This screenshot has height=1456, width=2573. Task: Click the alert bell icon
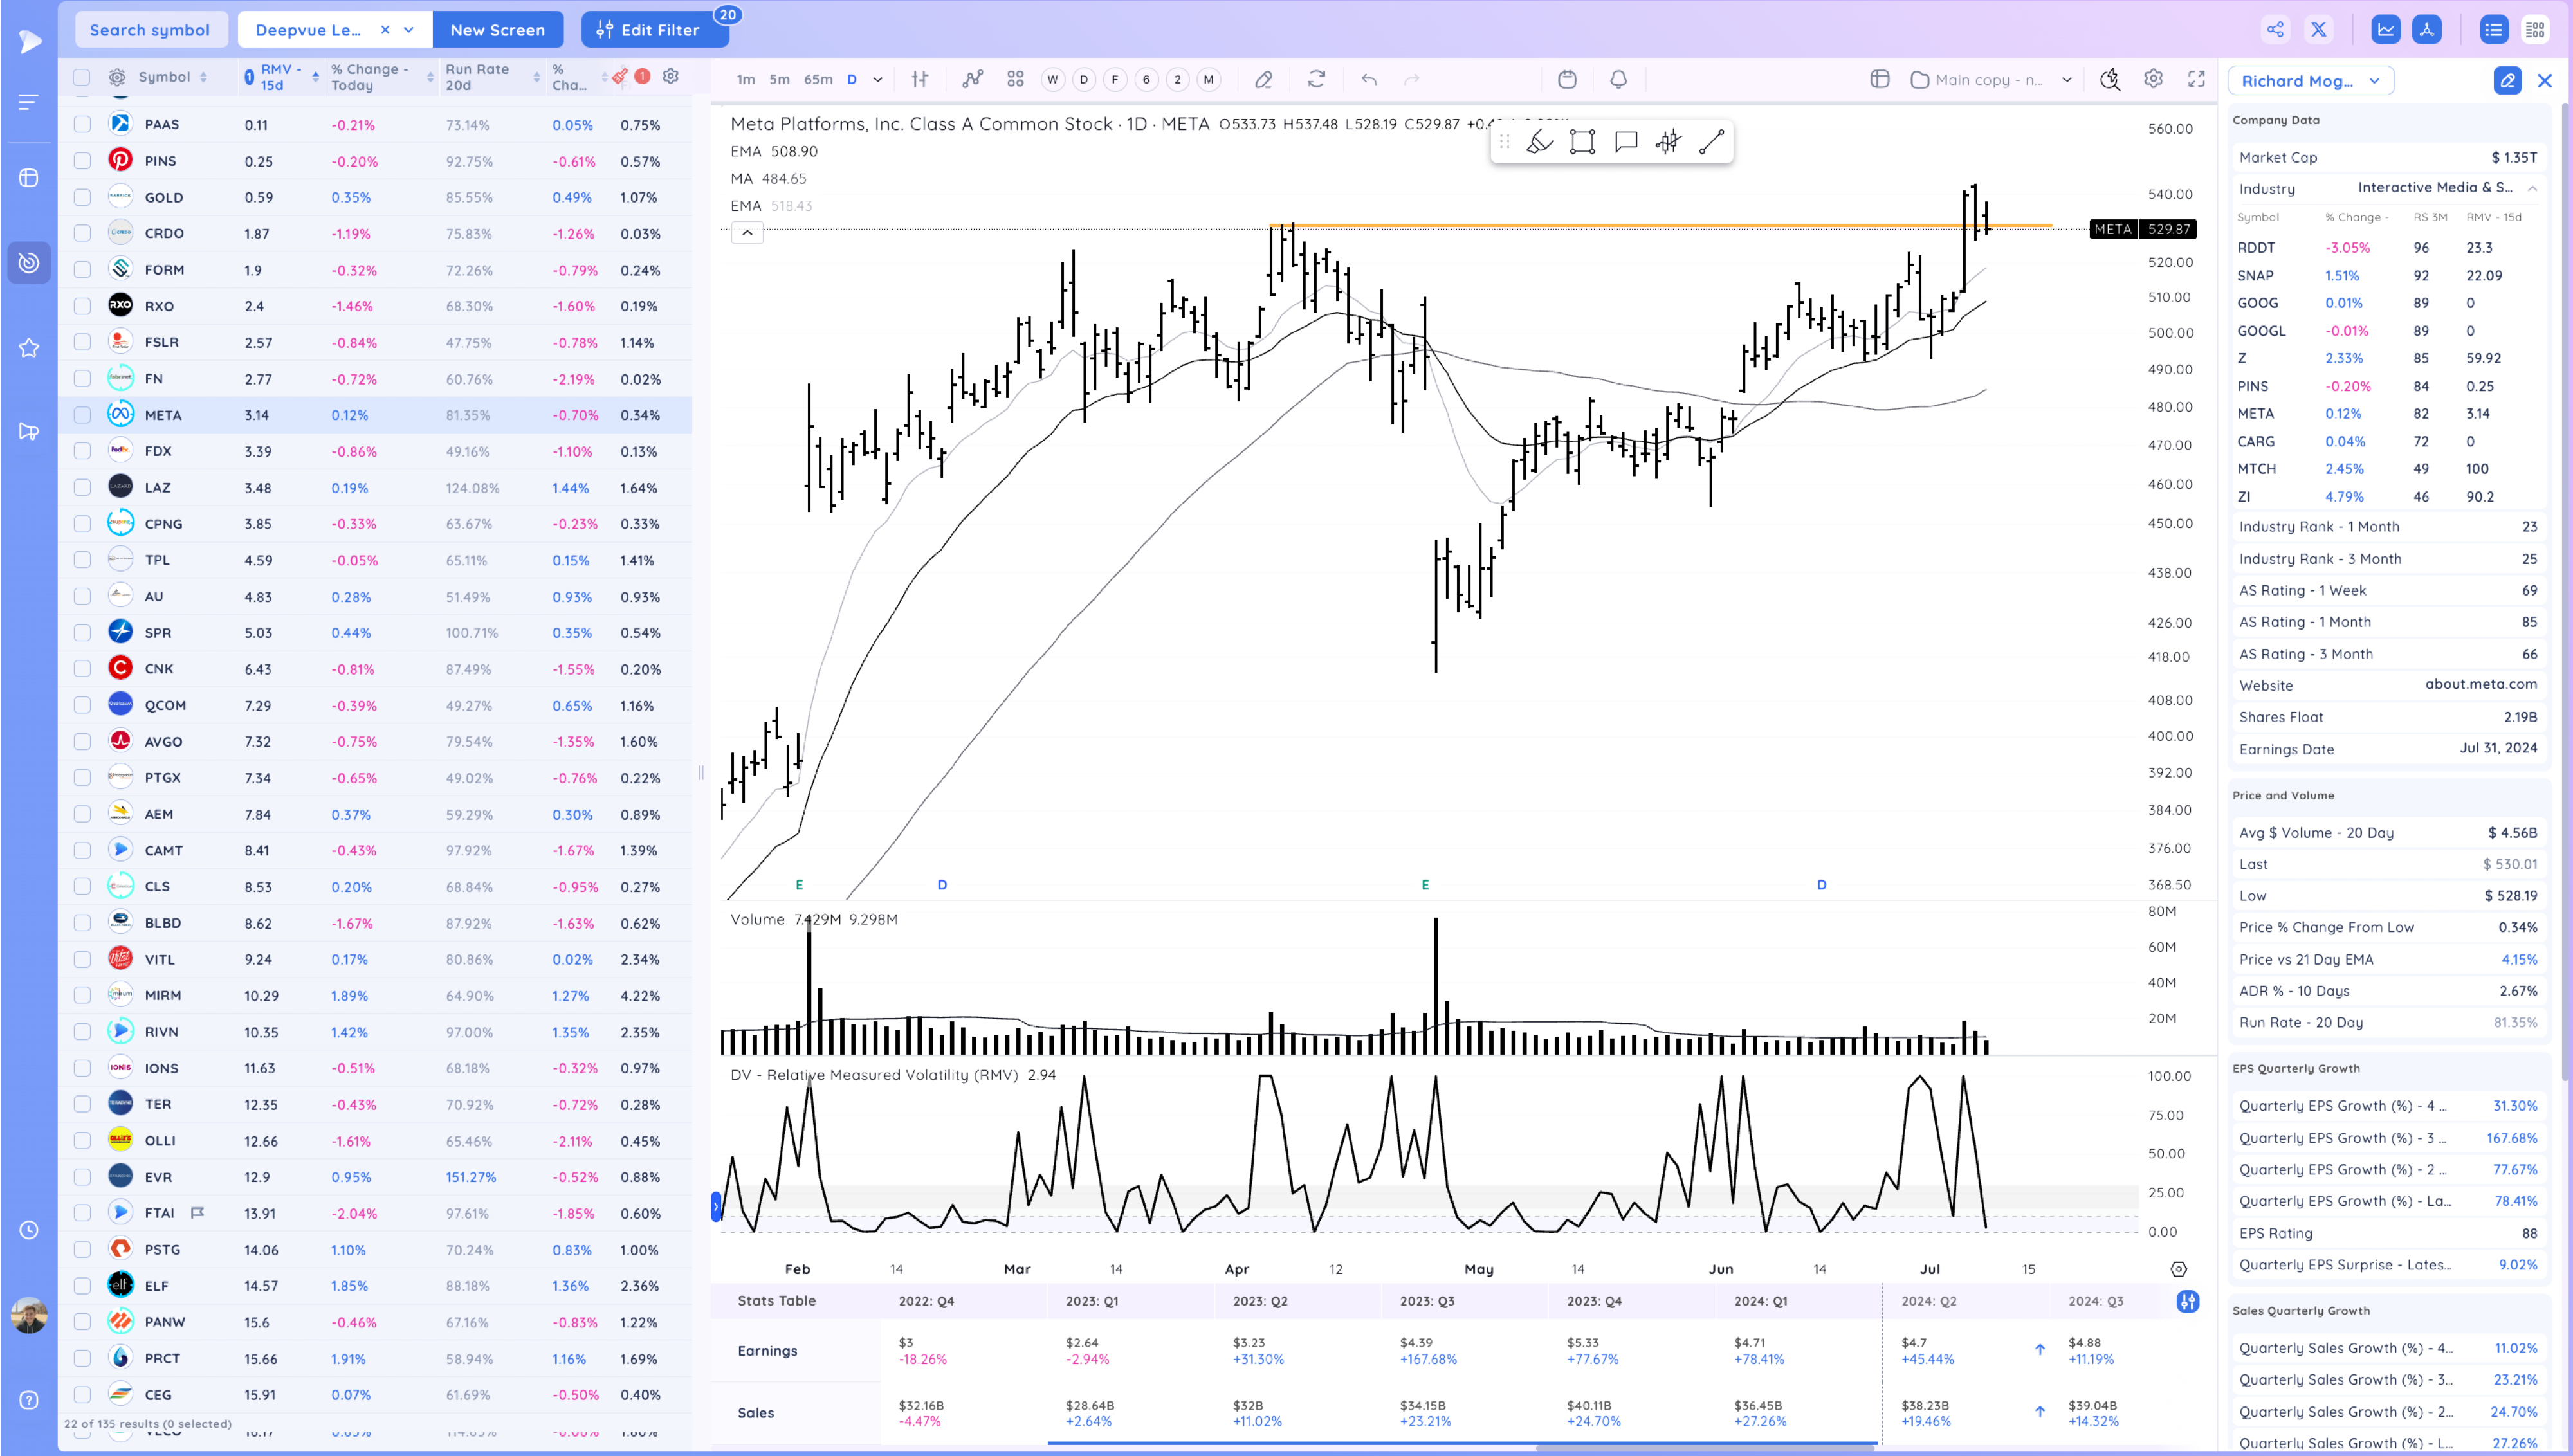coord(1618,80)
